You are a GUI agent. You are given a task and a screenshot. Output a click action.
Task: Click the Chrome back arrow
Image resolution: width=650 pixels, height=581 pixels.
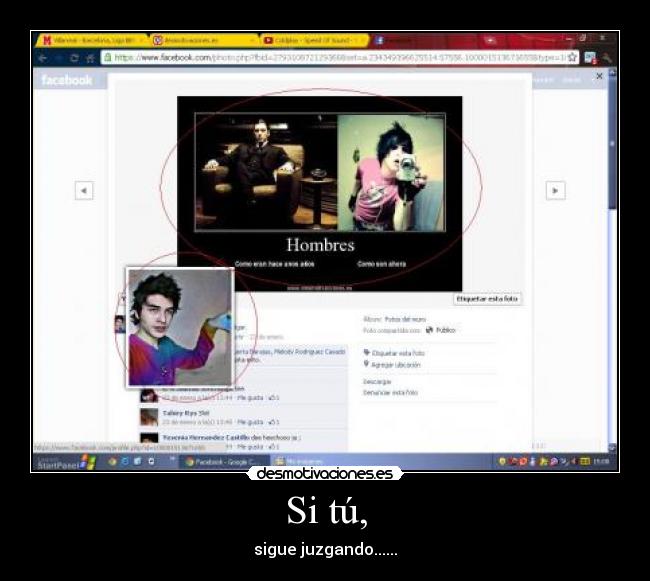point(43,58)
